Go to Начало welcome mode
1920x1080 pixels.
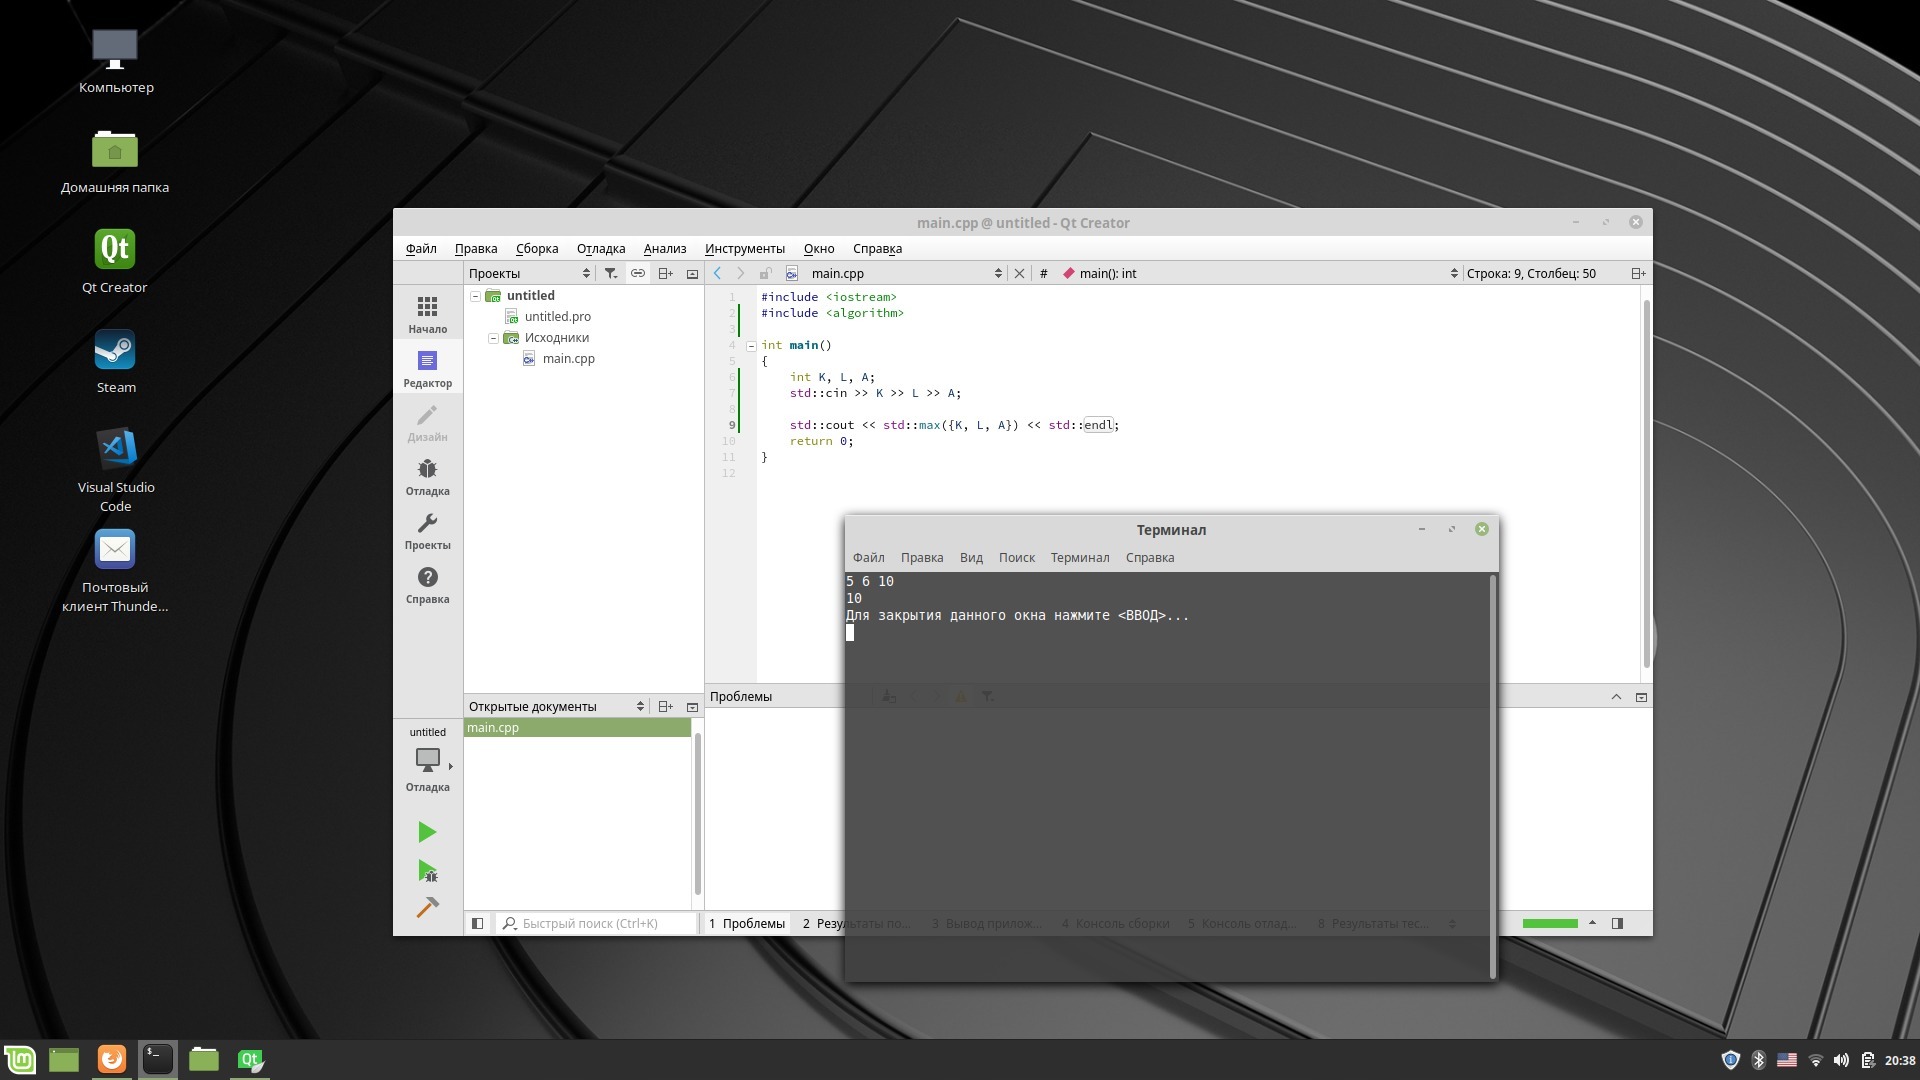[x=427, y=314]
